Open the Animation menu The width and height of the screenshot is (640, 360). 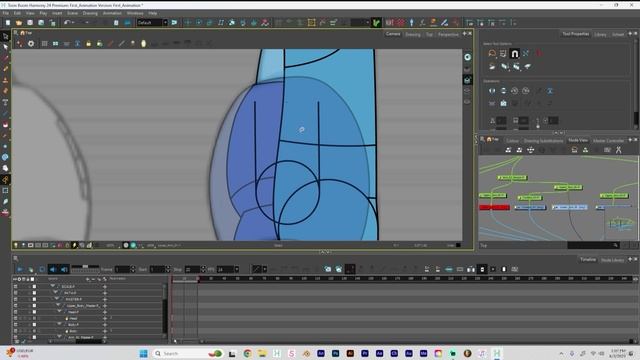click(112, 13)
